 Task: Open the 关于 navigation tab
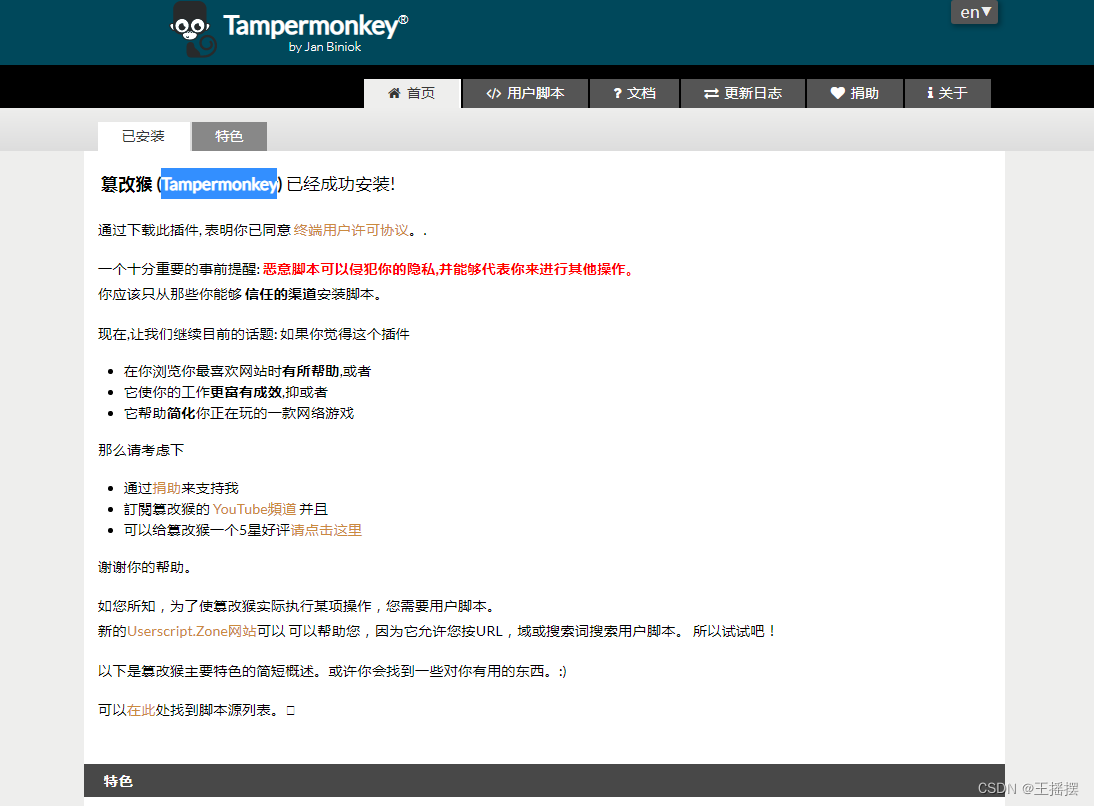coord(947,94)
